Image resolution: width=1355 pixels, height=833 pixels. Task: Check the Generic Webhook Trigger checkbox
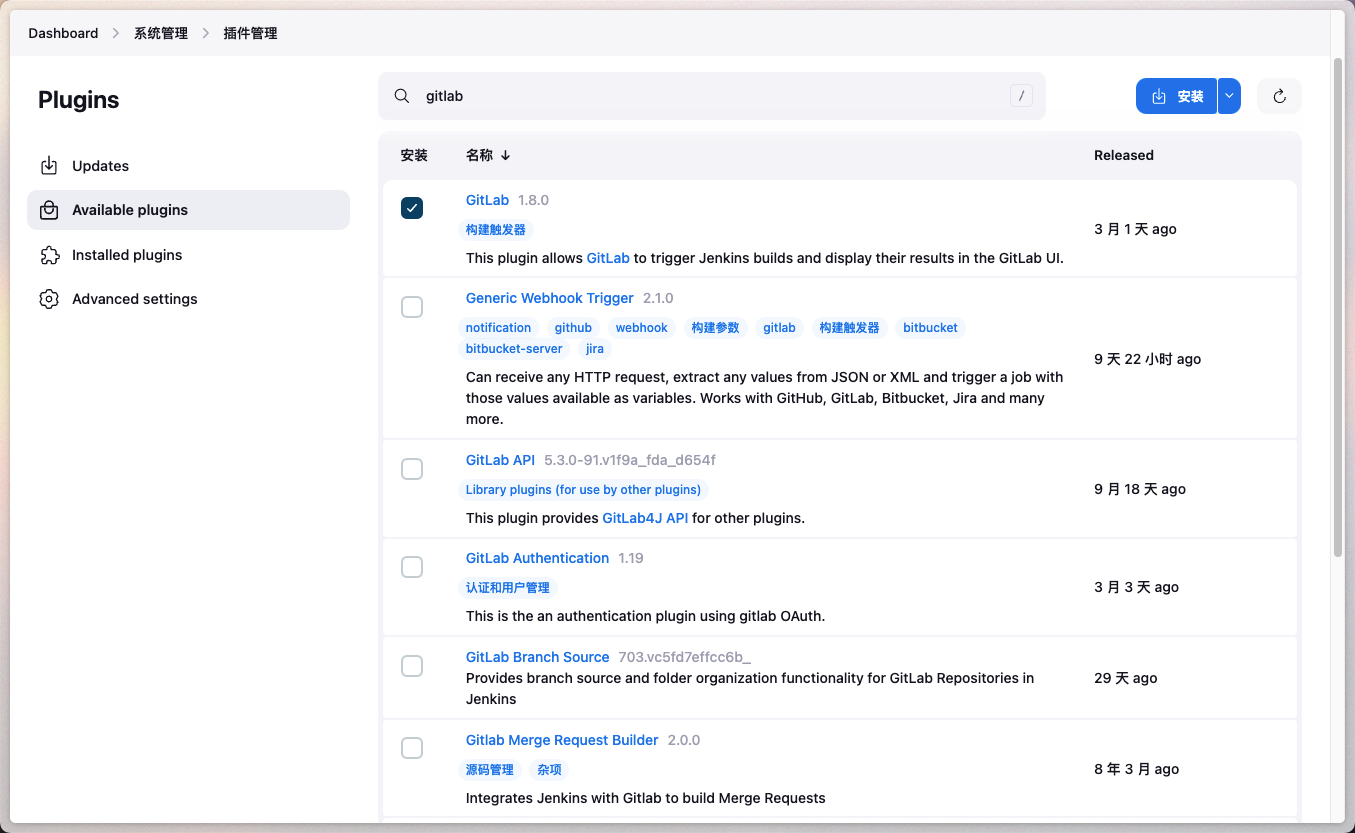pos(412,307)
